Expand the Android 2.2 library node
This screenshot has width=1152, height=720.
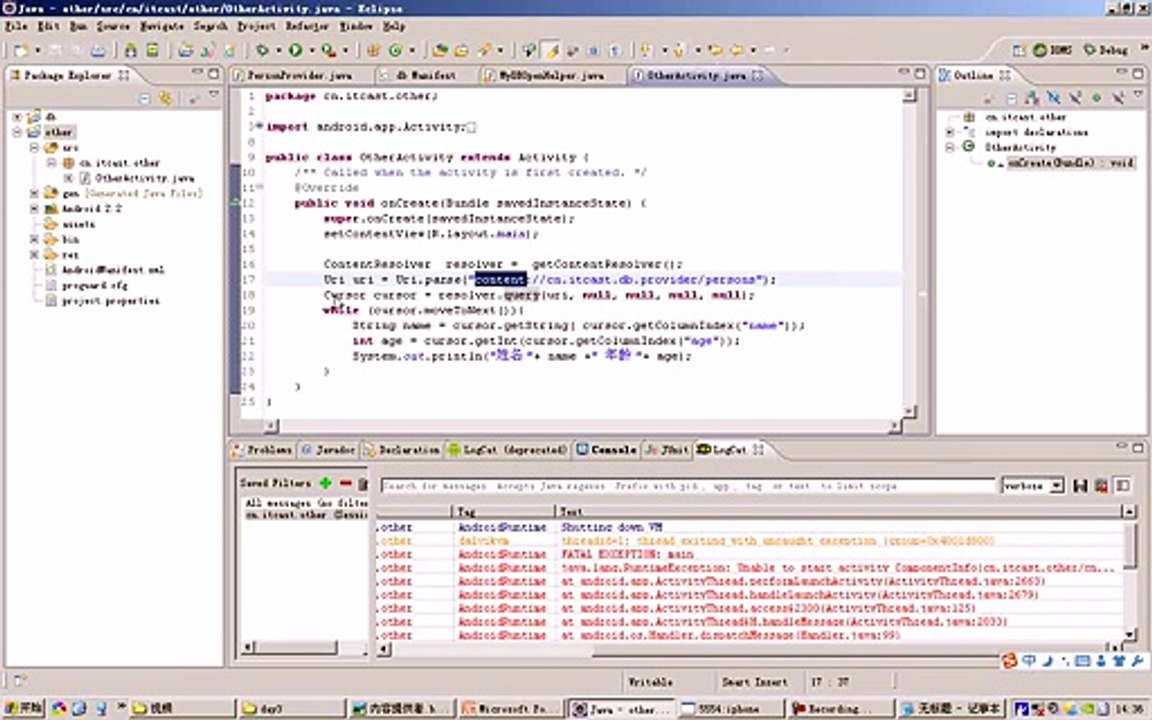point(35,209)
